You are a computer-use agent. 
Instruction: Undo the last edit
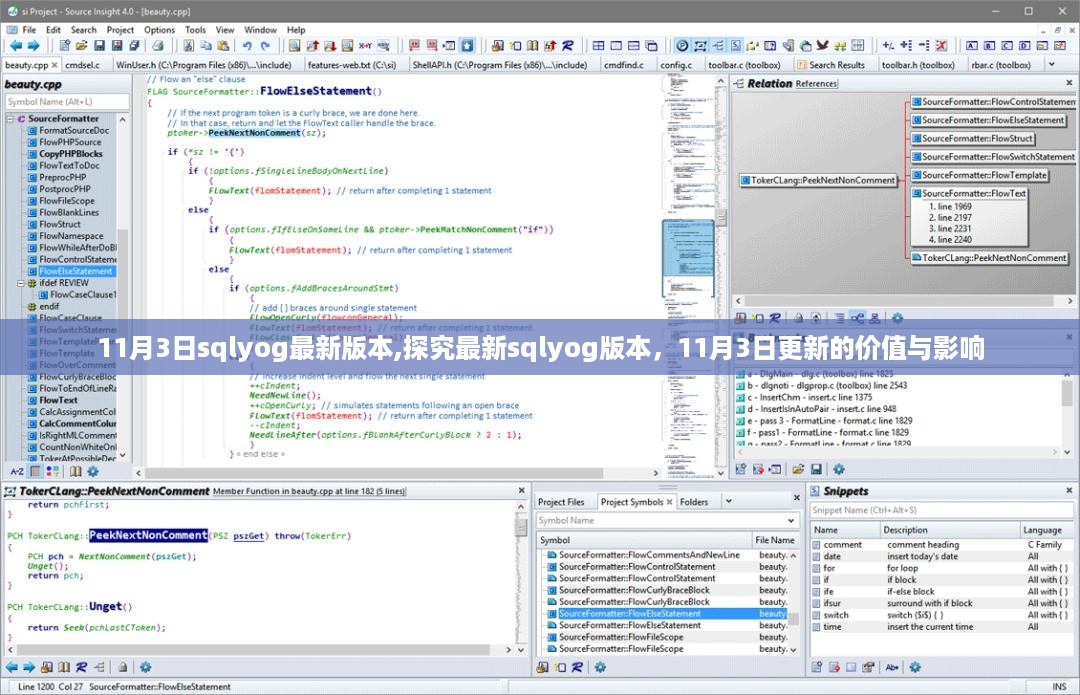[247, 46]
